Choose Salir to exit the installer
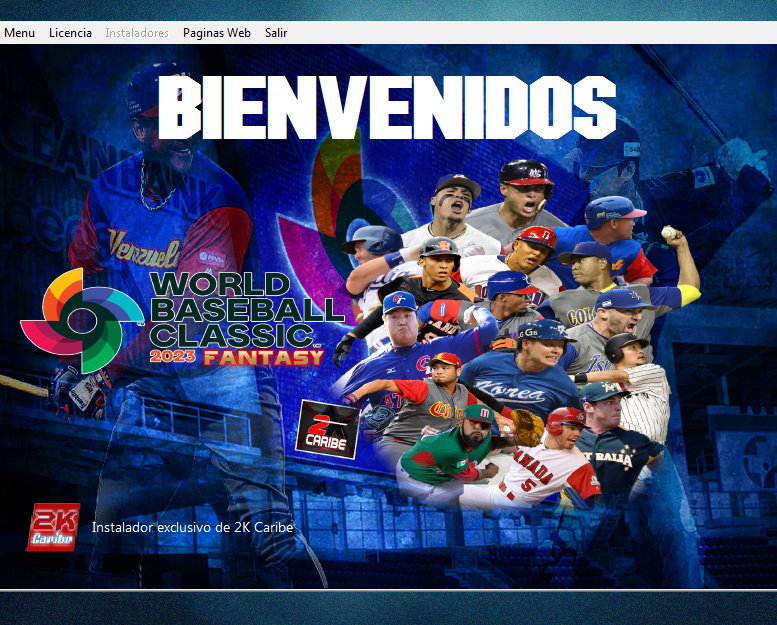 click(x=276, y=33)
